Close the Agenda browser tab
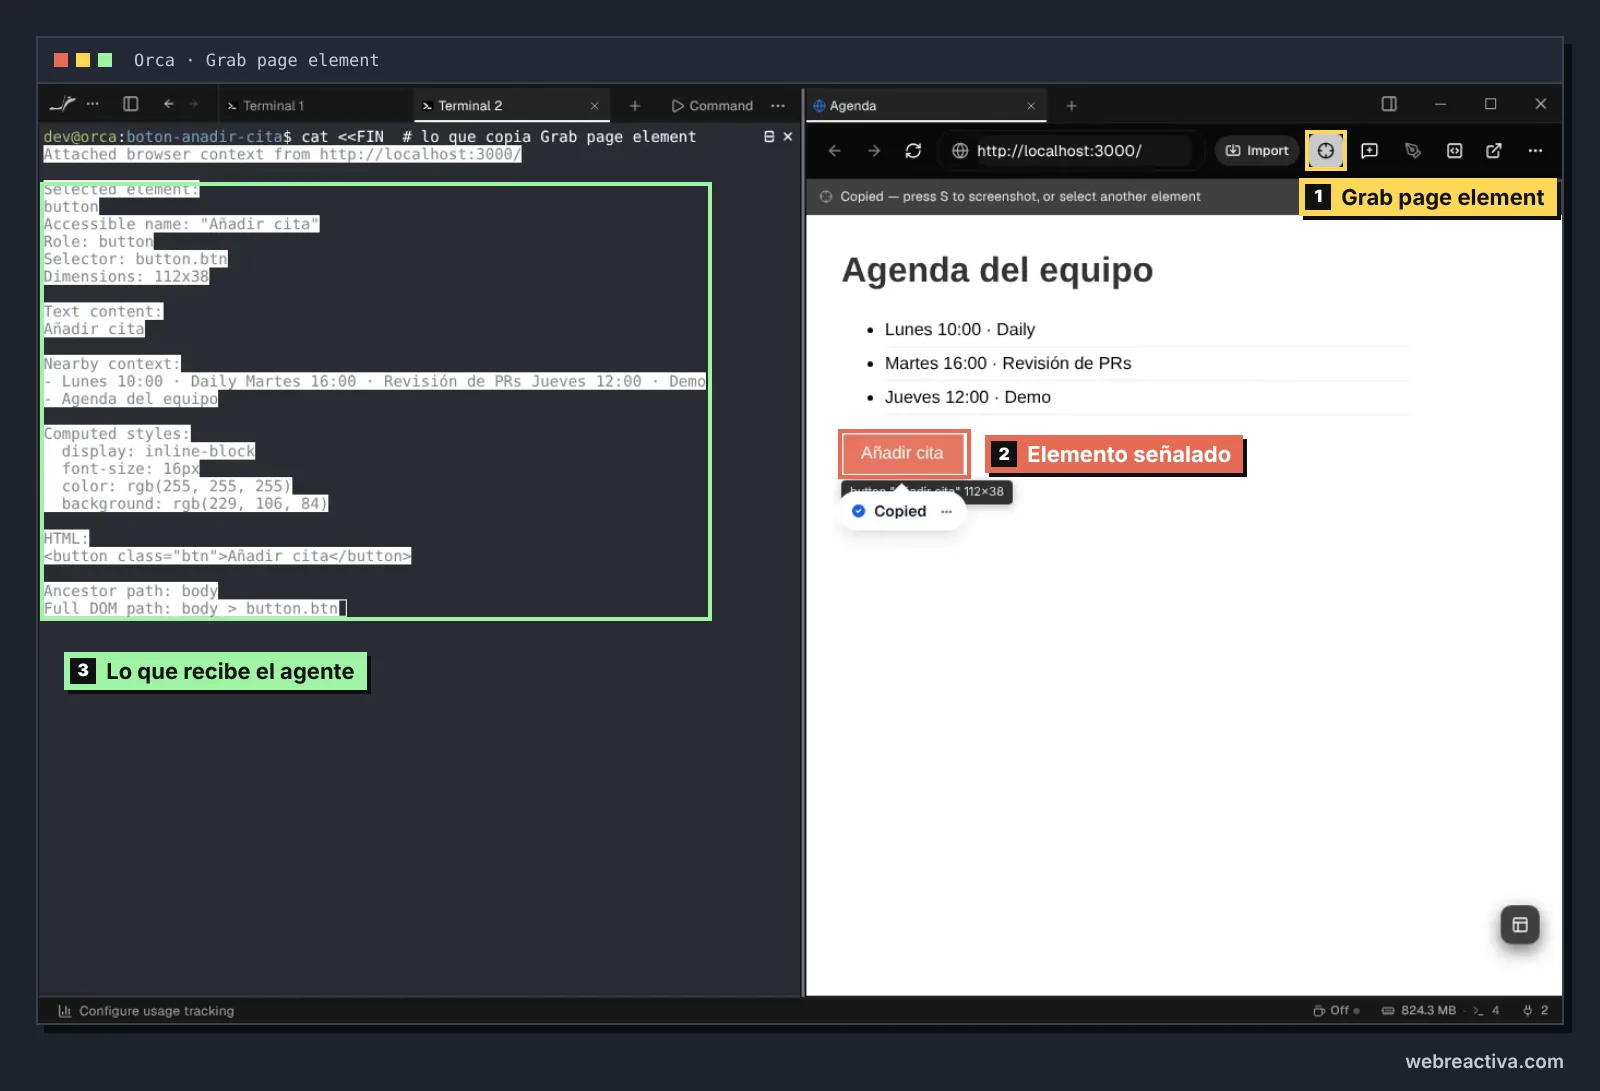 click(x=1031, y=106)
